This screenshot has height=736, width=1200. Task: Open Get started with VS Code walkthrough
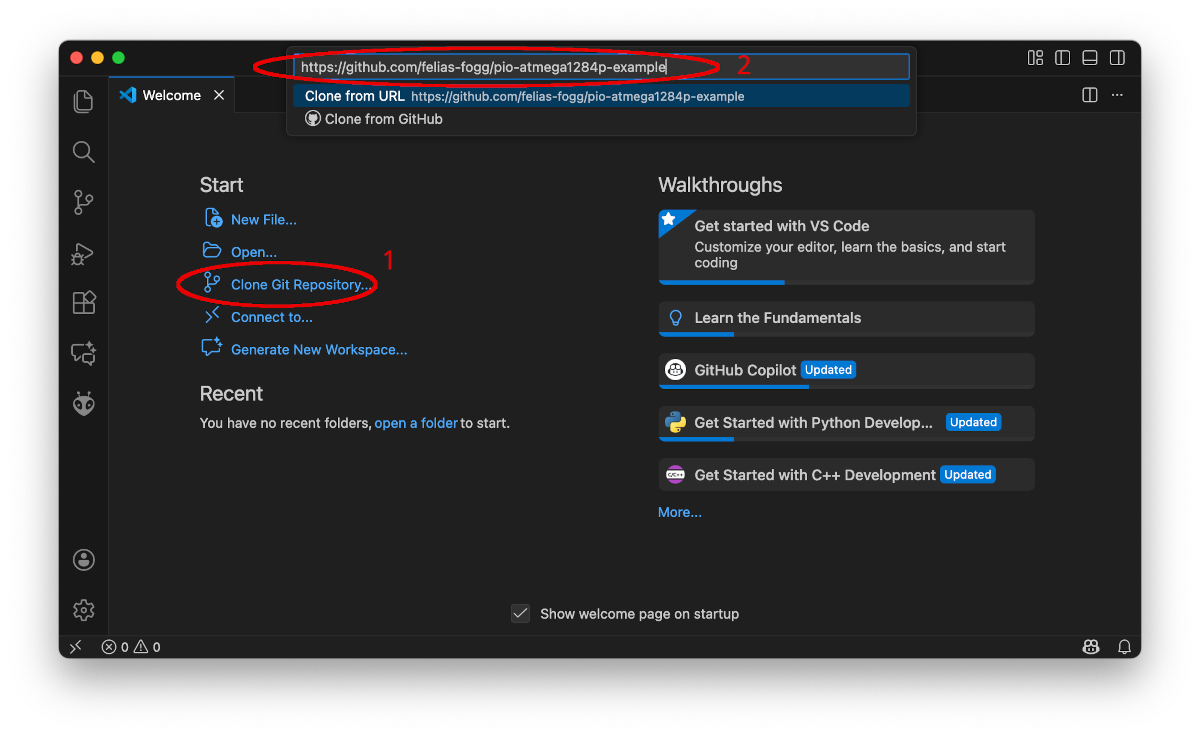pos(846,247)
